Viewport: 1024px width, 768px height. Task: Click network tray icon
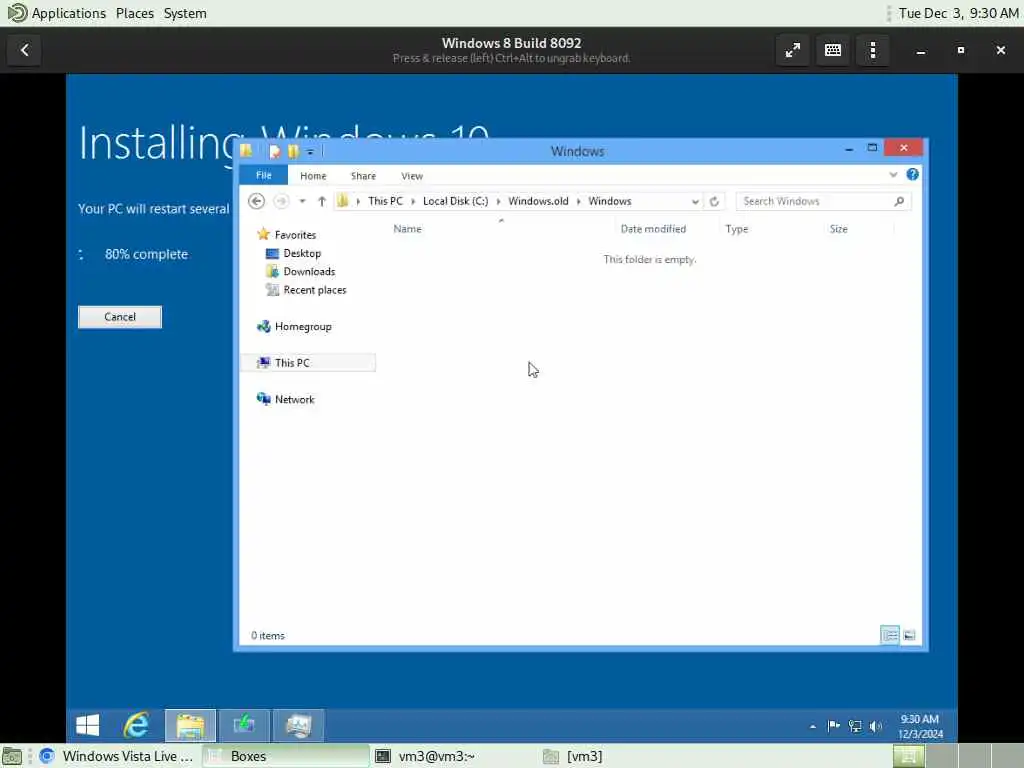[855, 726]
